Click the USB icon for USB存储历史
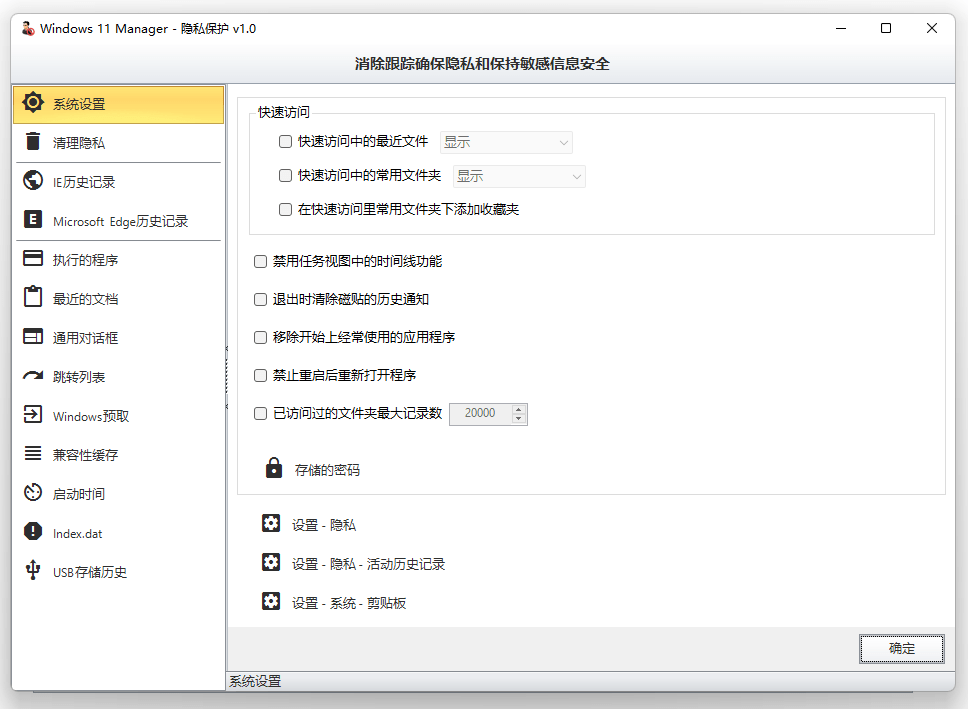 35,571
